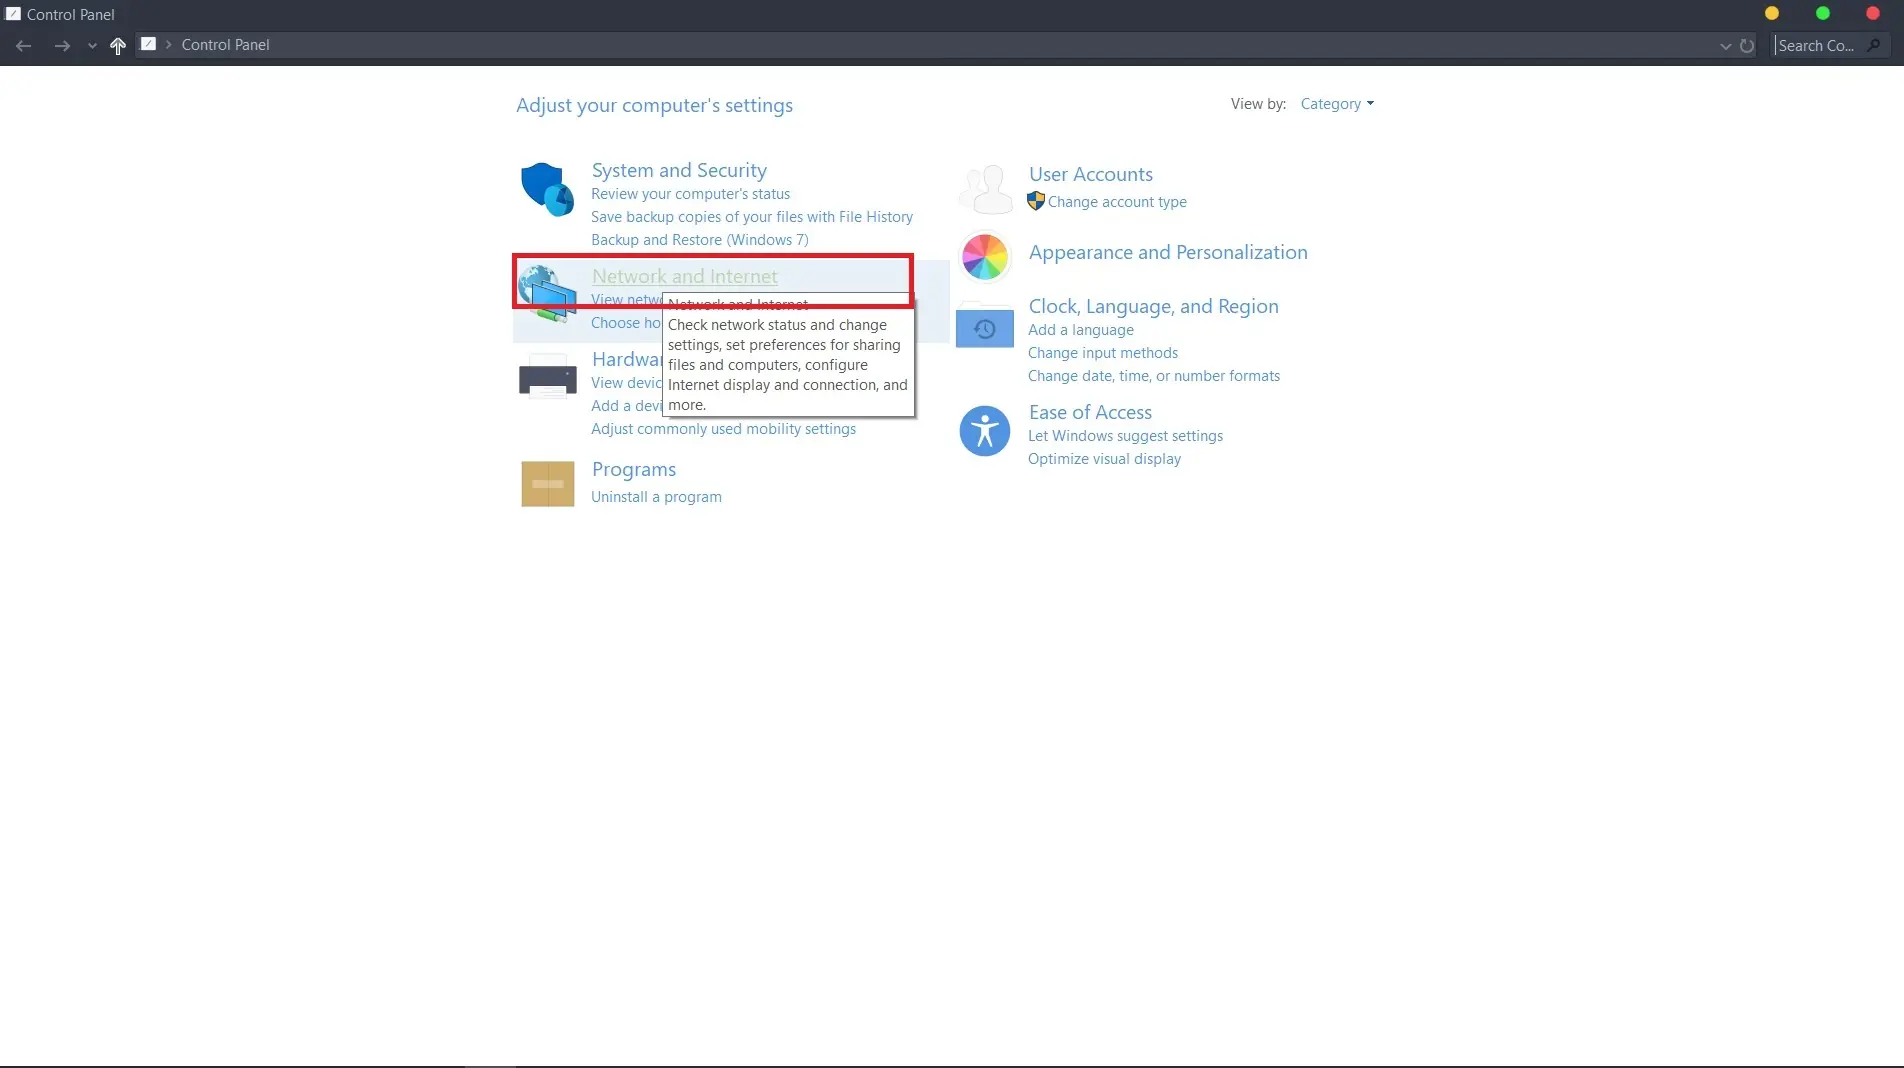Go forward using the forward arrow
The image size is (1904, 1068).
coord(62,45)
